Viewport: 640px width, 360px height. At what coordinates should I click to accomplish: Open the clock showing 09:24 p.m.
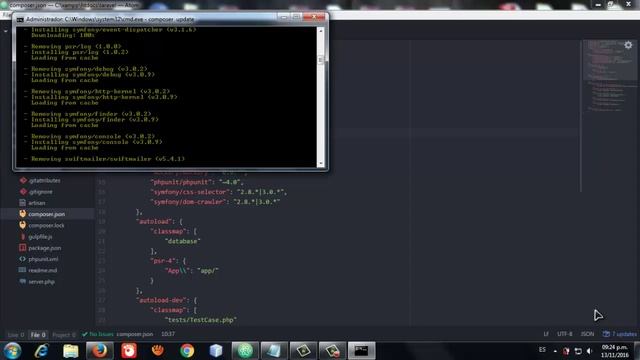(x=614, y=351)
